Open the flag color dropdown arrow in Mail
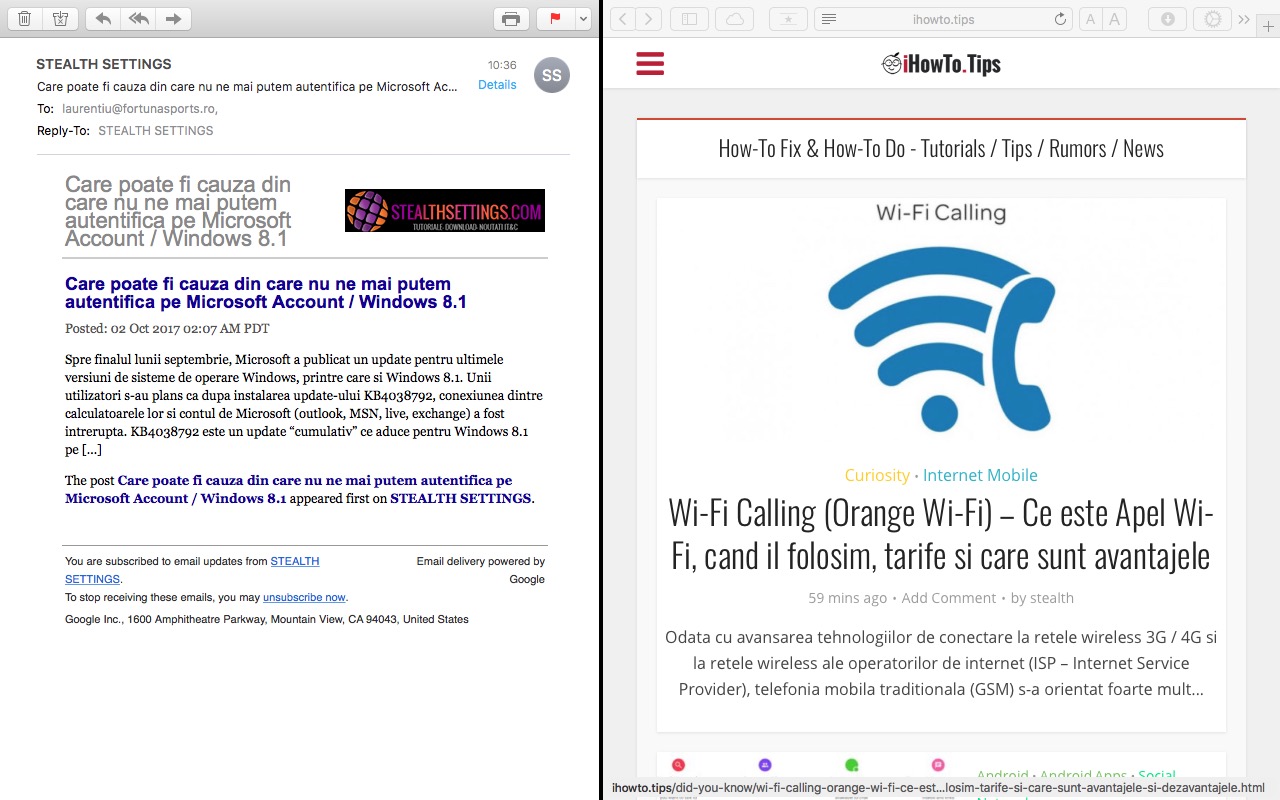The image size is (1280, 800). 583,19
